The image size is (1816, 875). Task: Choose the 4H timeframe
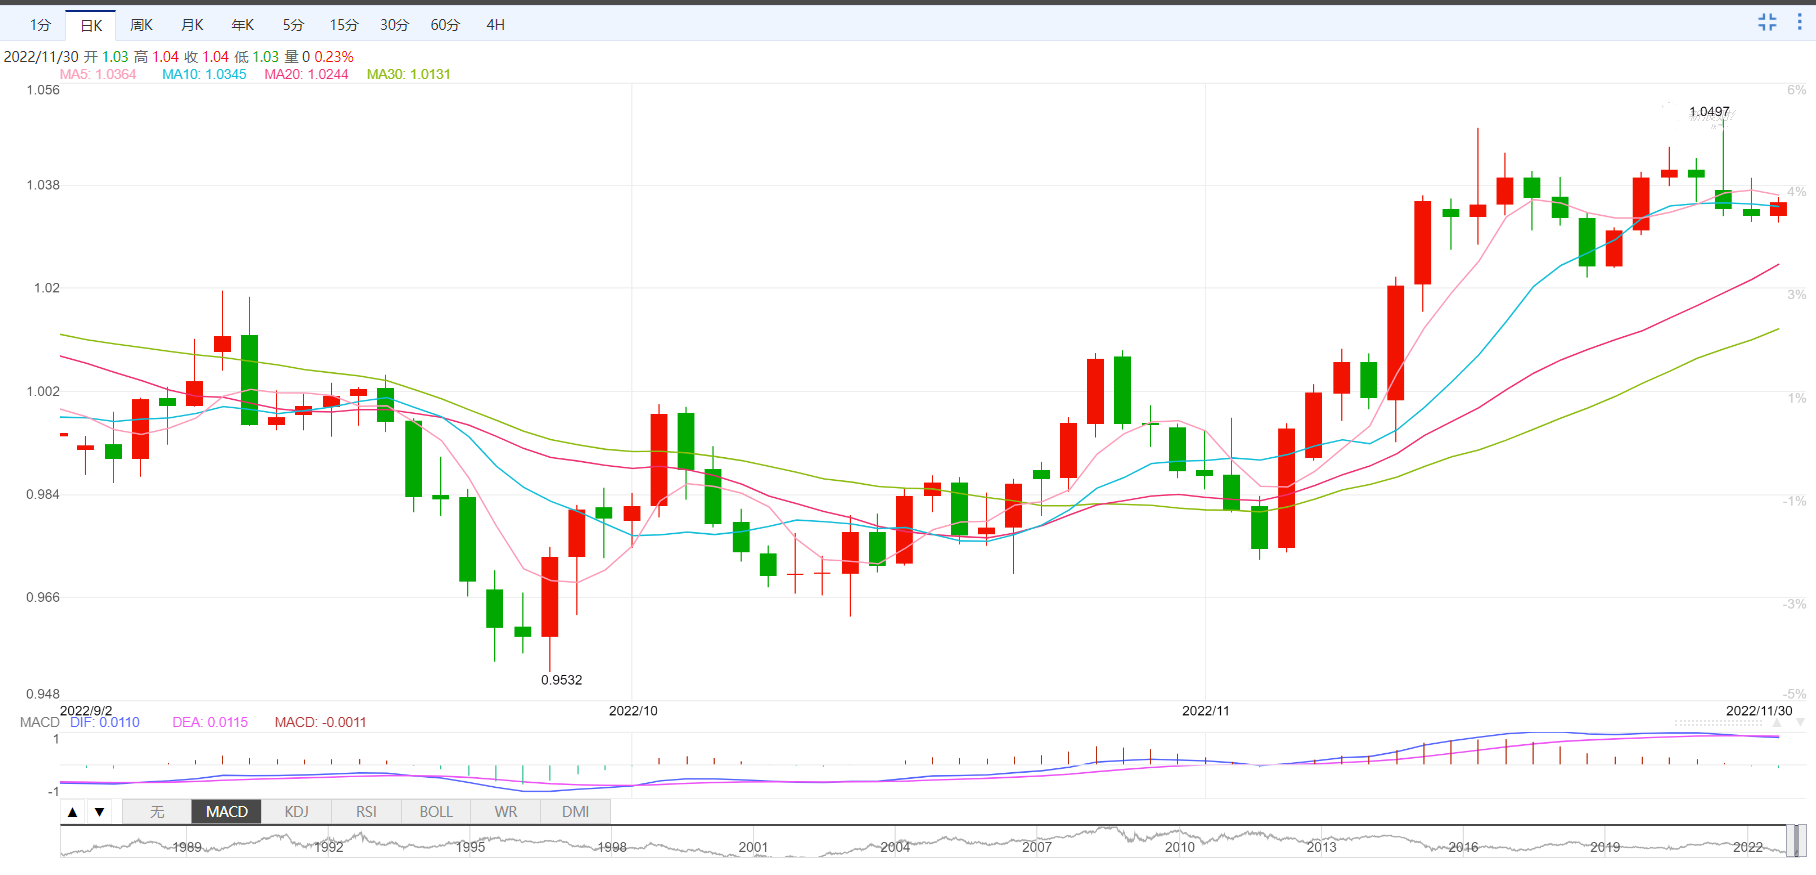click(495, 25)
